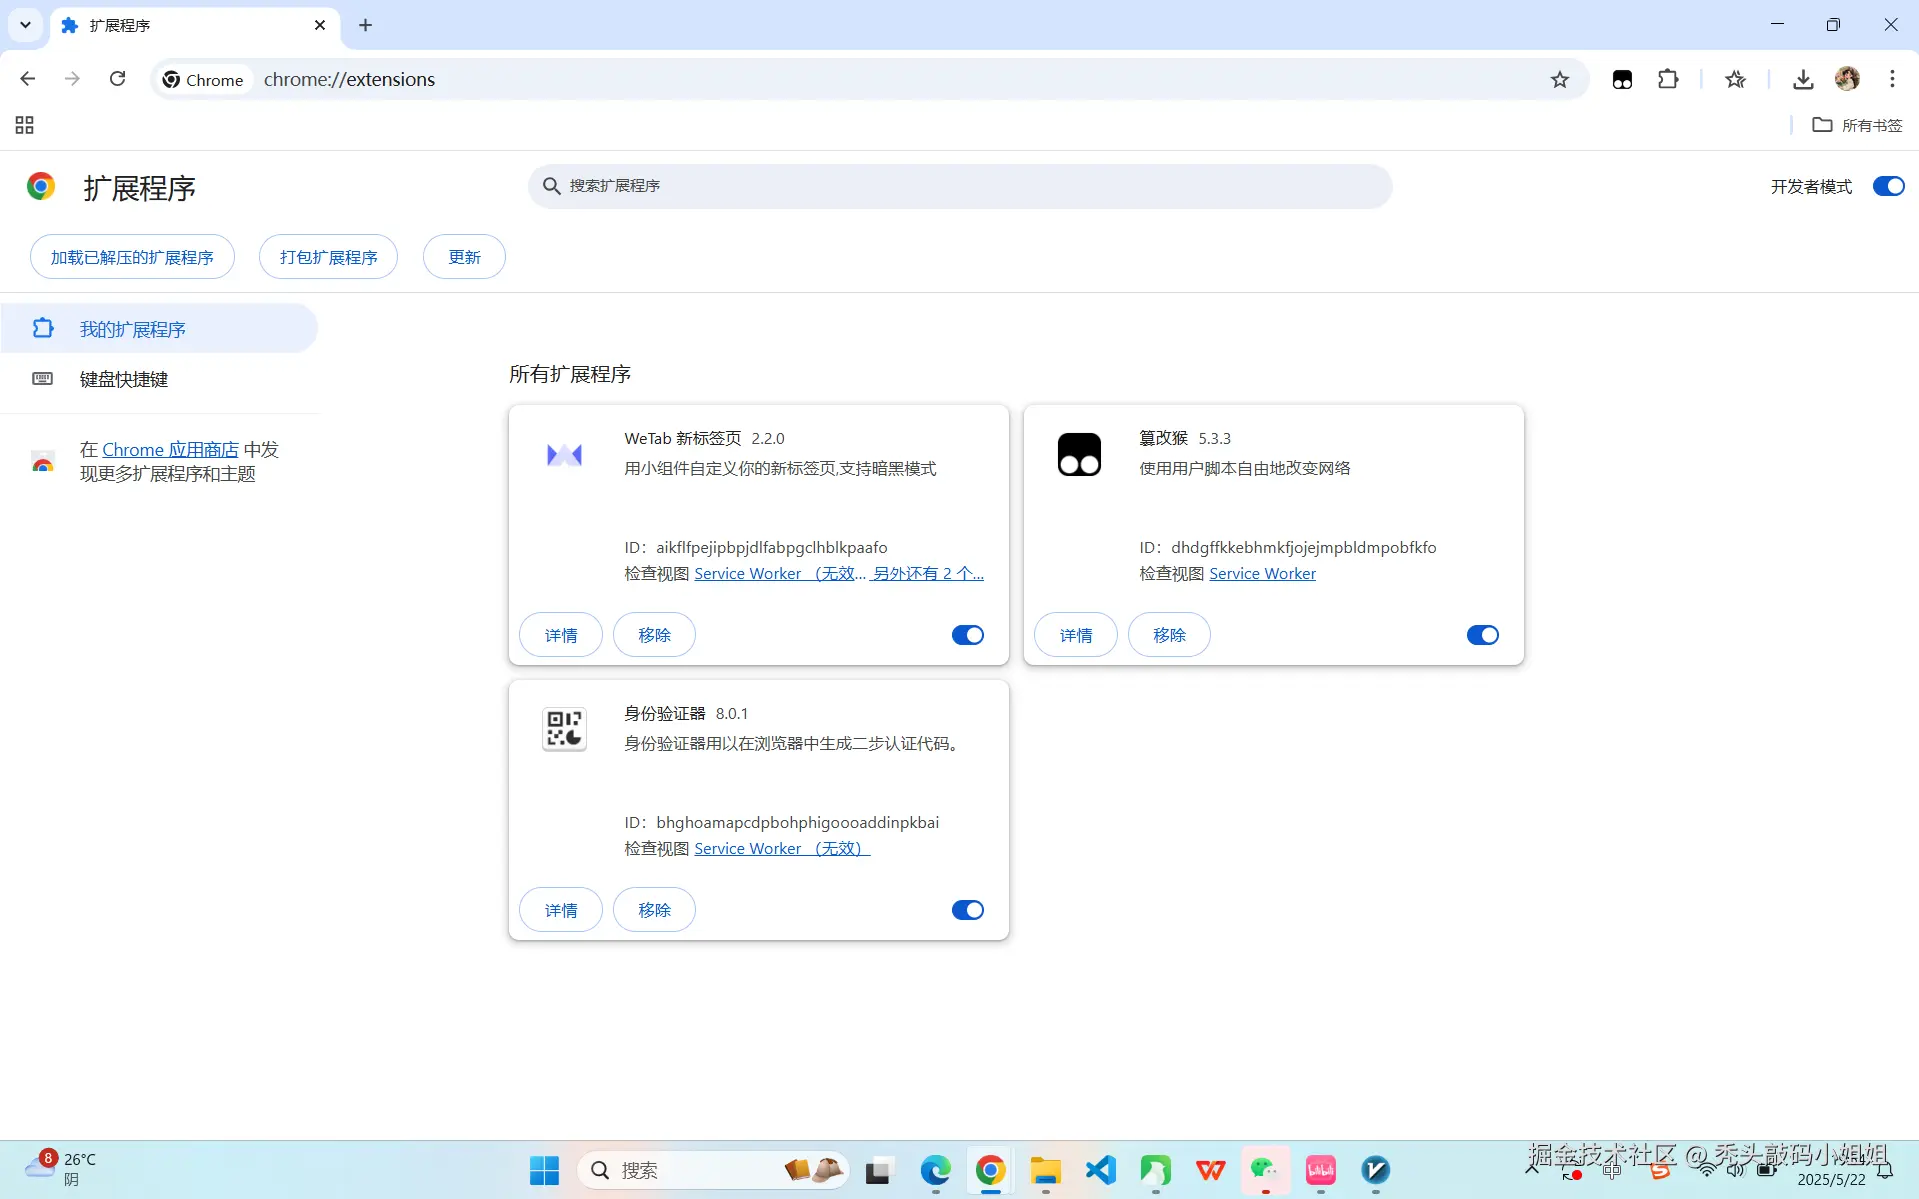
Task: Click the WeTab extension icon
Action: click(564, 455)
